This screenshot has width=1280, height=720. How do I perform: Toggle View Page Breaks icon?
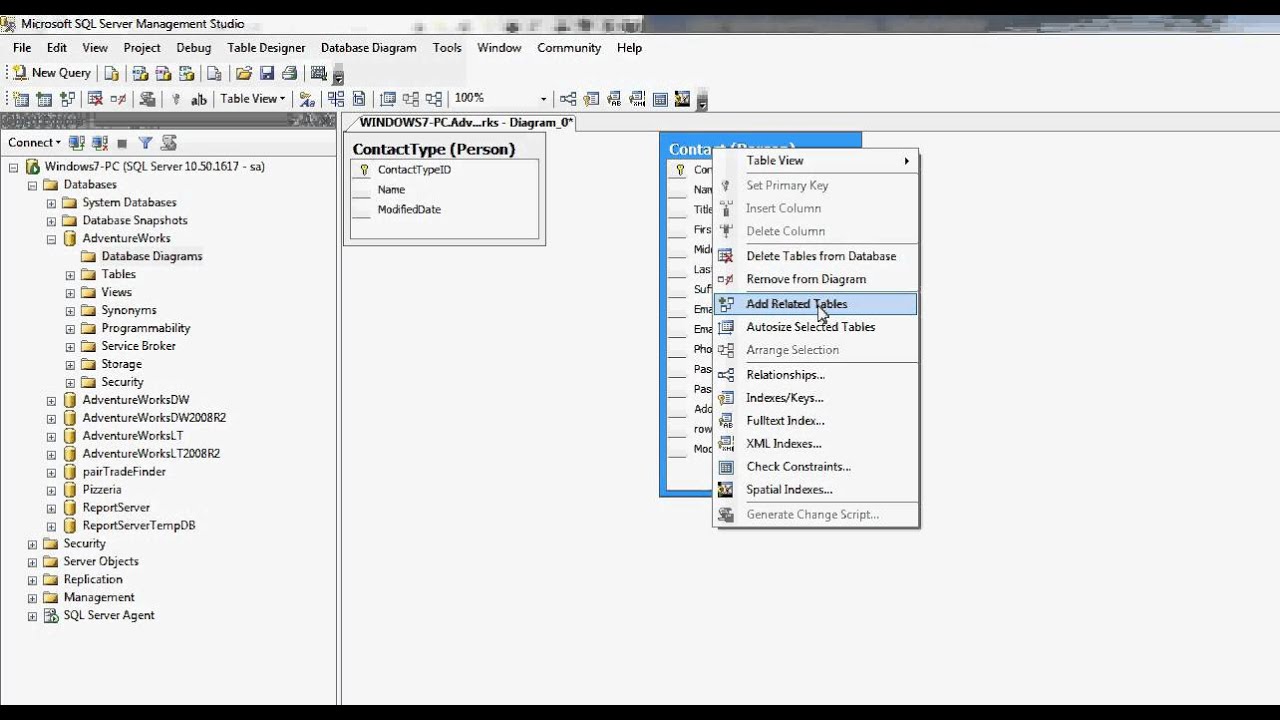click(x=336, y=99)
